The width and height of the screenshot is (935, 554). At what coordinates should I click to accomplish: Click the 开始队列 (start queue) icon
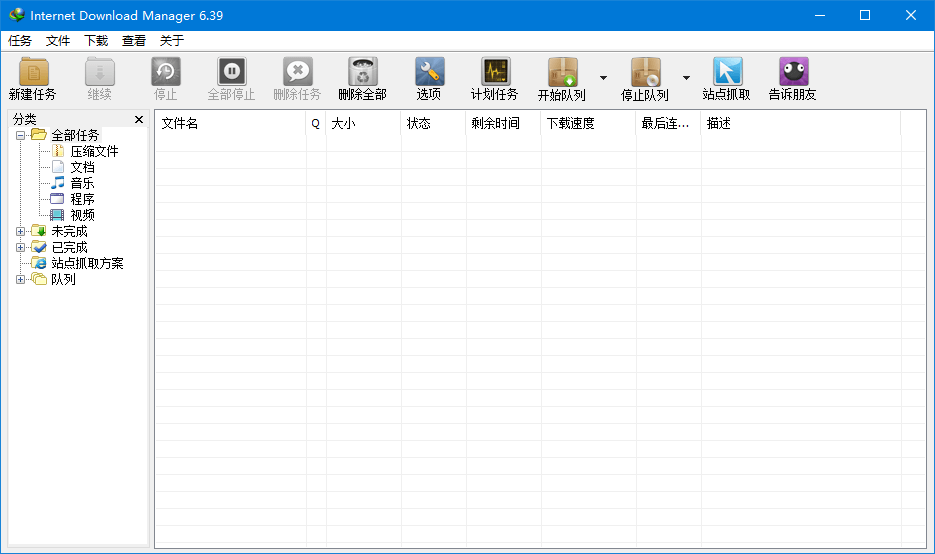[x=563, y=72]
